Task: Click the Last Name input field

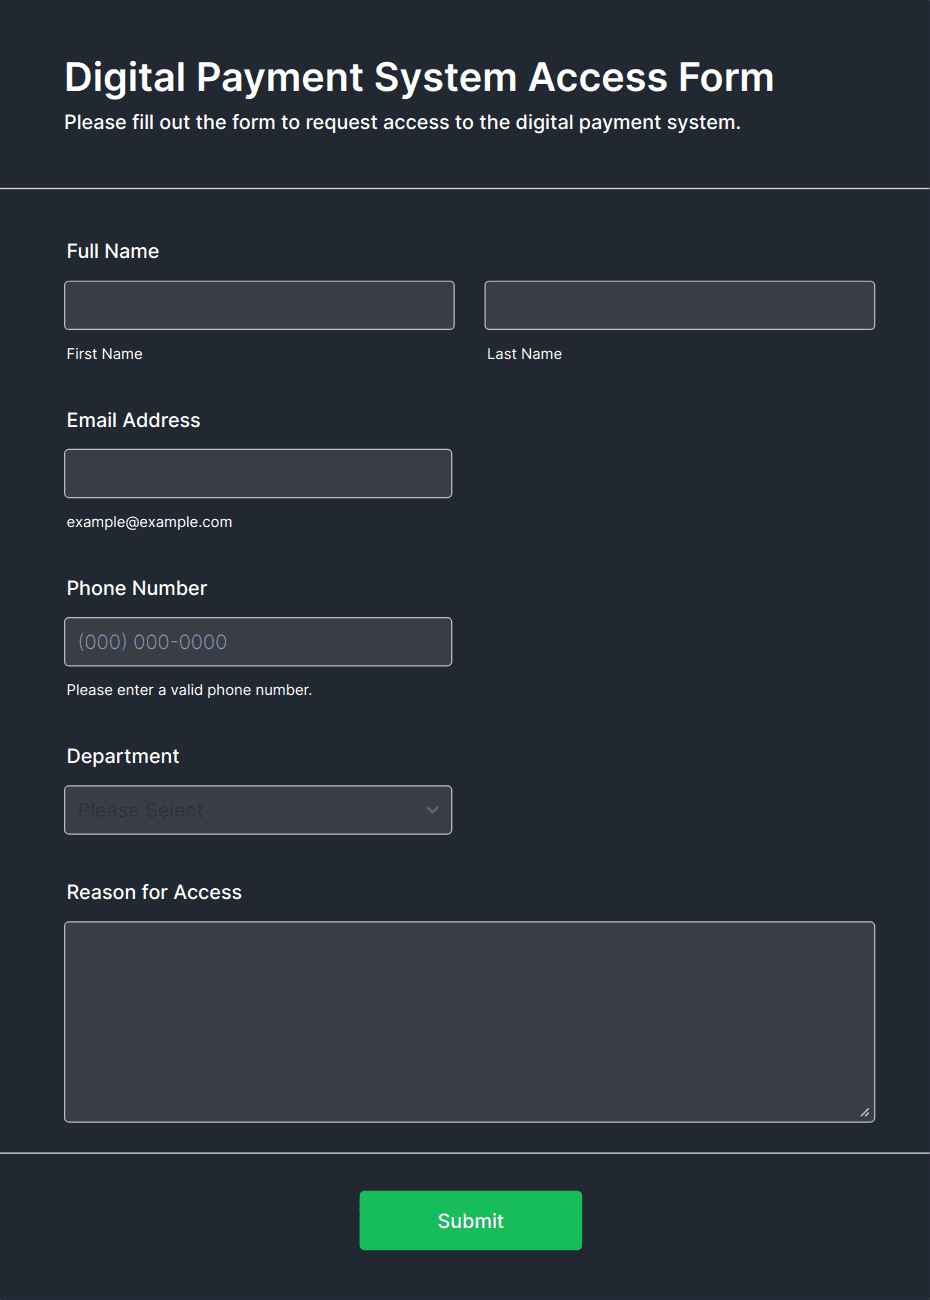Action: pyautogui.click(x=679, y=305)
